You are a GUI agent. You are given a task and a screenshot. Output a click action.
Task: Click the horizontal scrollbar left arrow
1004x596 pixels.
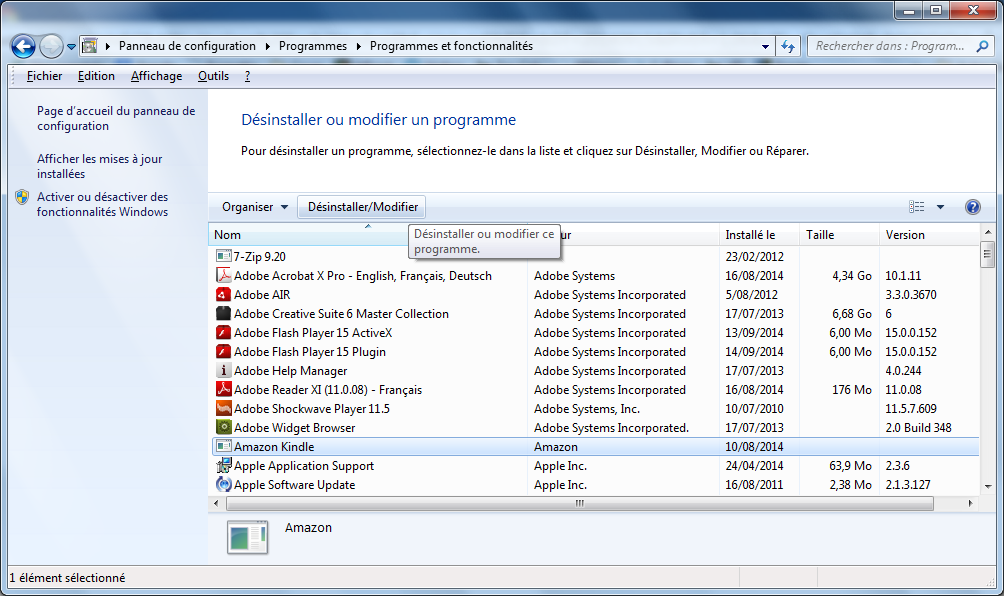[x=216, y=503]
